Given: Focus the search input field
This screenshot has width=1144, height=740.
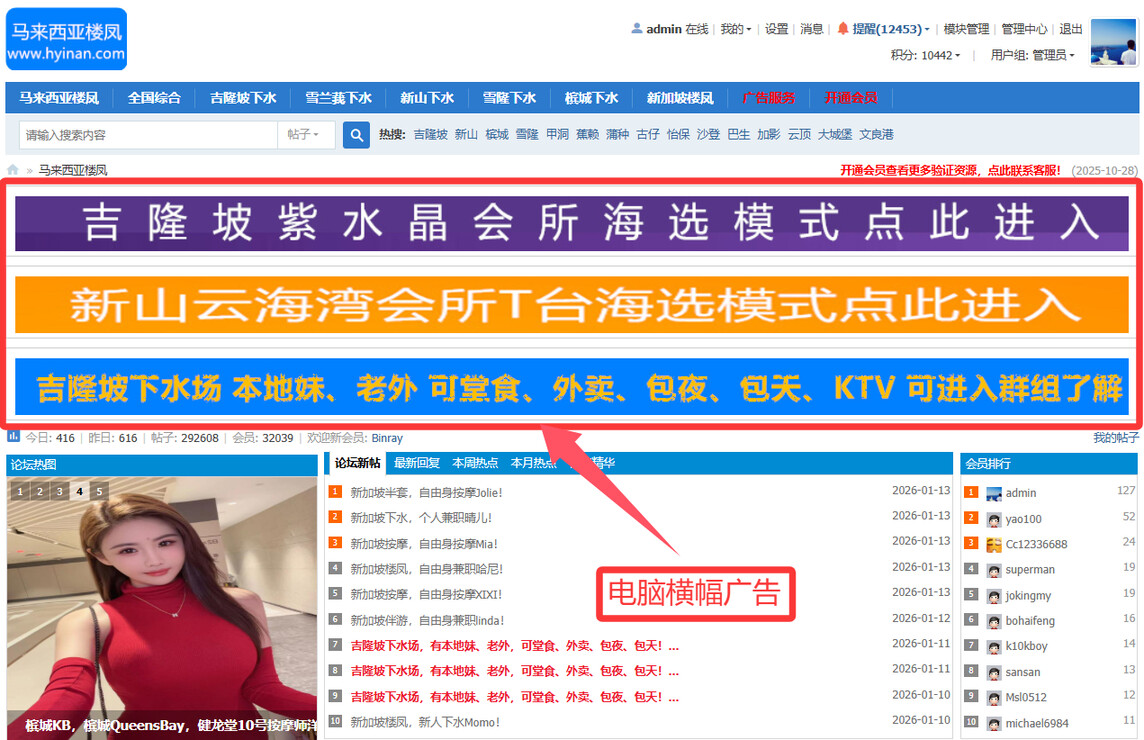Looking at the screenshot, I should 148,135.
